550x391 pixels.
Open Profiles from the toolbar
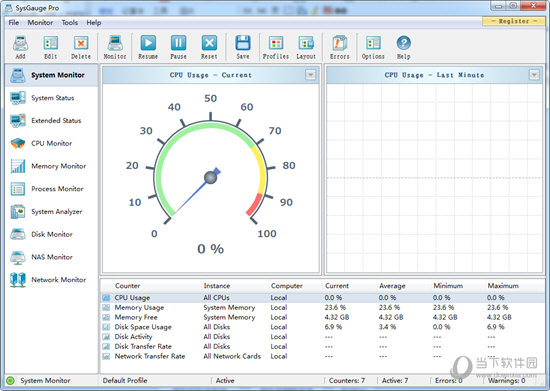pos(276,47)
